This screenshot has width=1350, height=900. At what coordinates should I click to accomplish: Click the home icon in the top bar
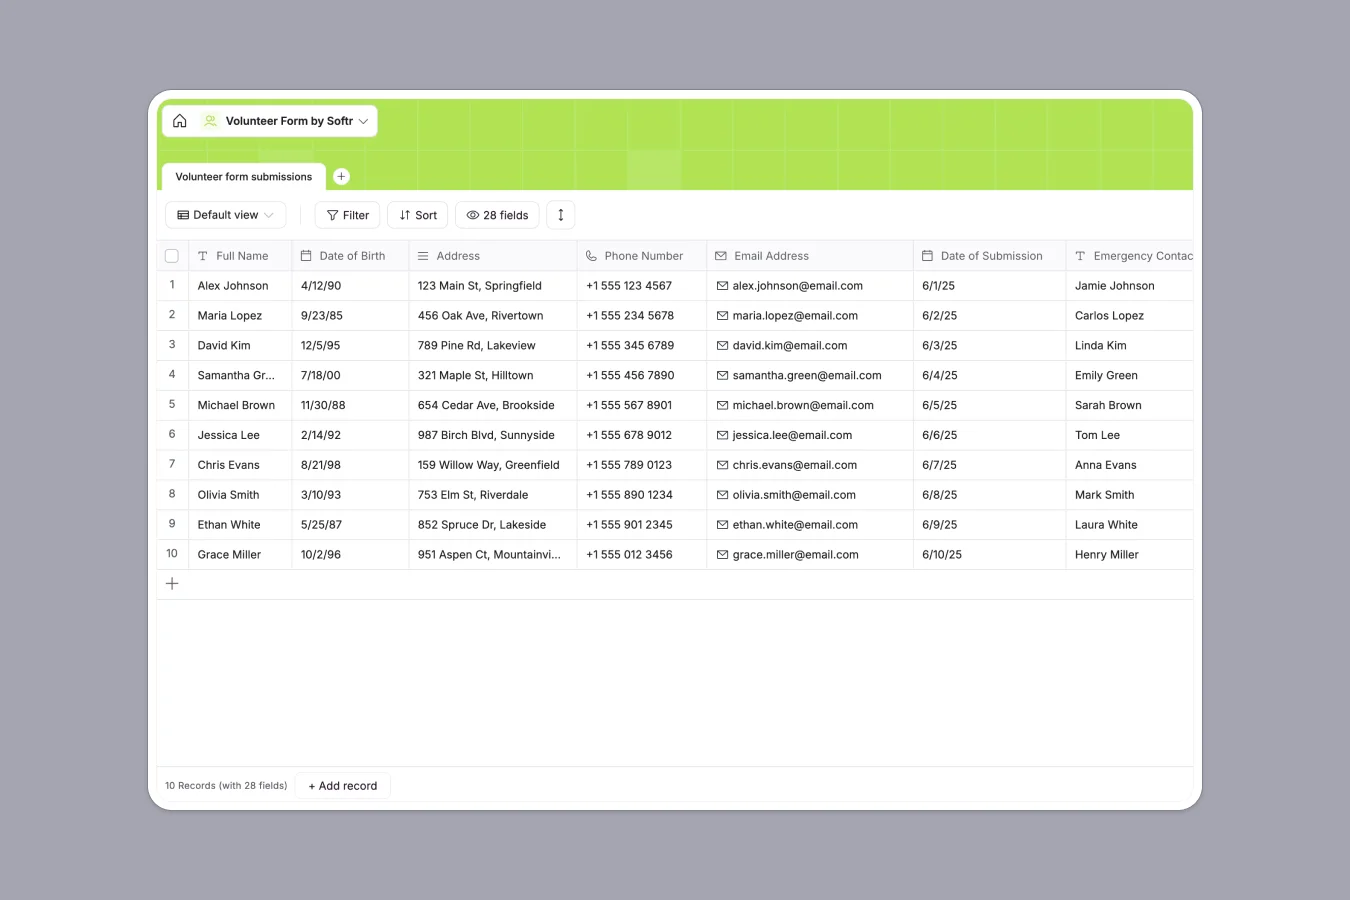(x=179, y=120)
